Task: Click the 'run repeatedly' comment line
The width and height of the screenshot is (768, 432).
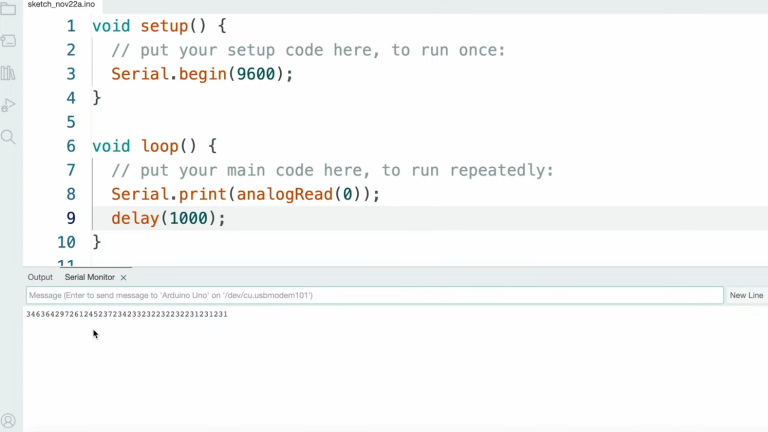Action: click(332, 170)
